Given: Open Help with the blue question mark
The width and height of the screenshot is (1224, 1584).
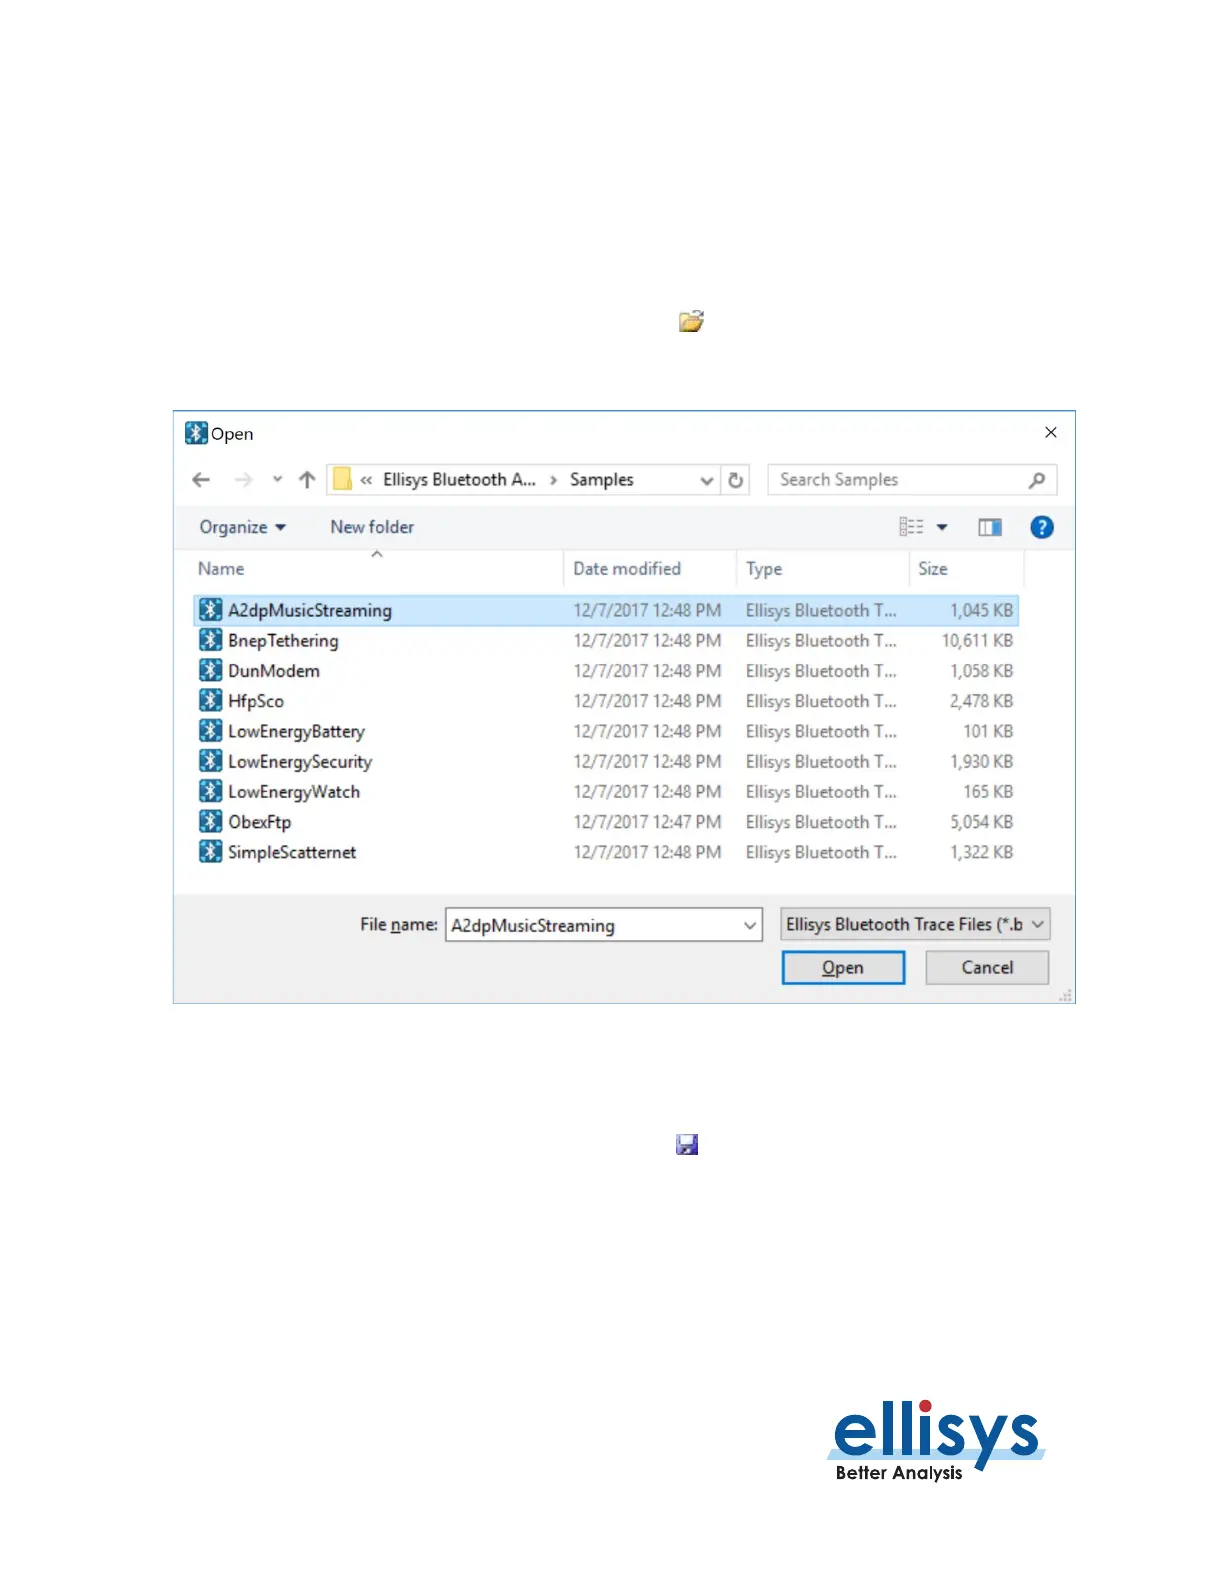Looking at the screenshot, I should pyautogui.click(x=1042, y=527).
